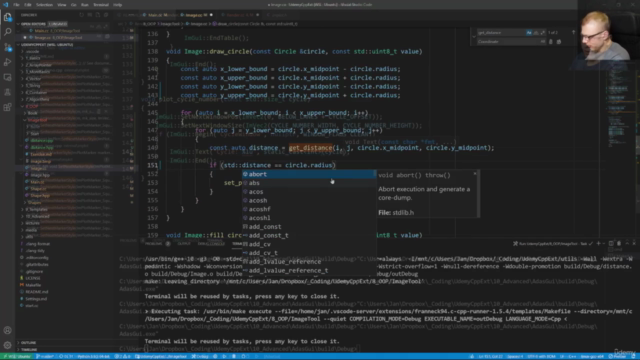Toggle replace mode chevron in find widget
This screenshot has height=360, width=640.
click(x=474, y=37)
